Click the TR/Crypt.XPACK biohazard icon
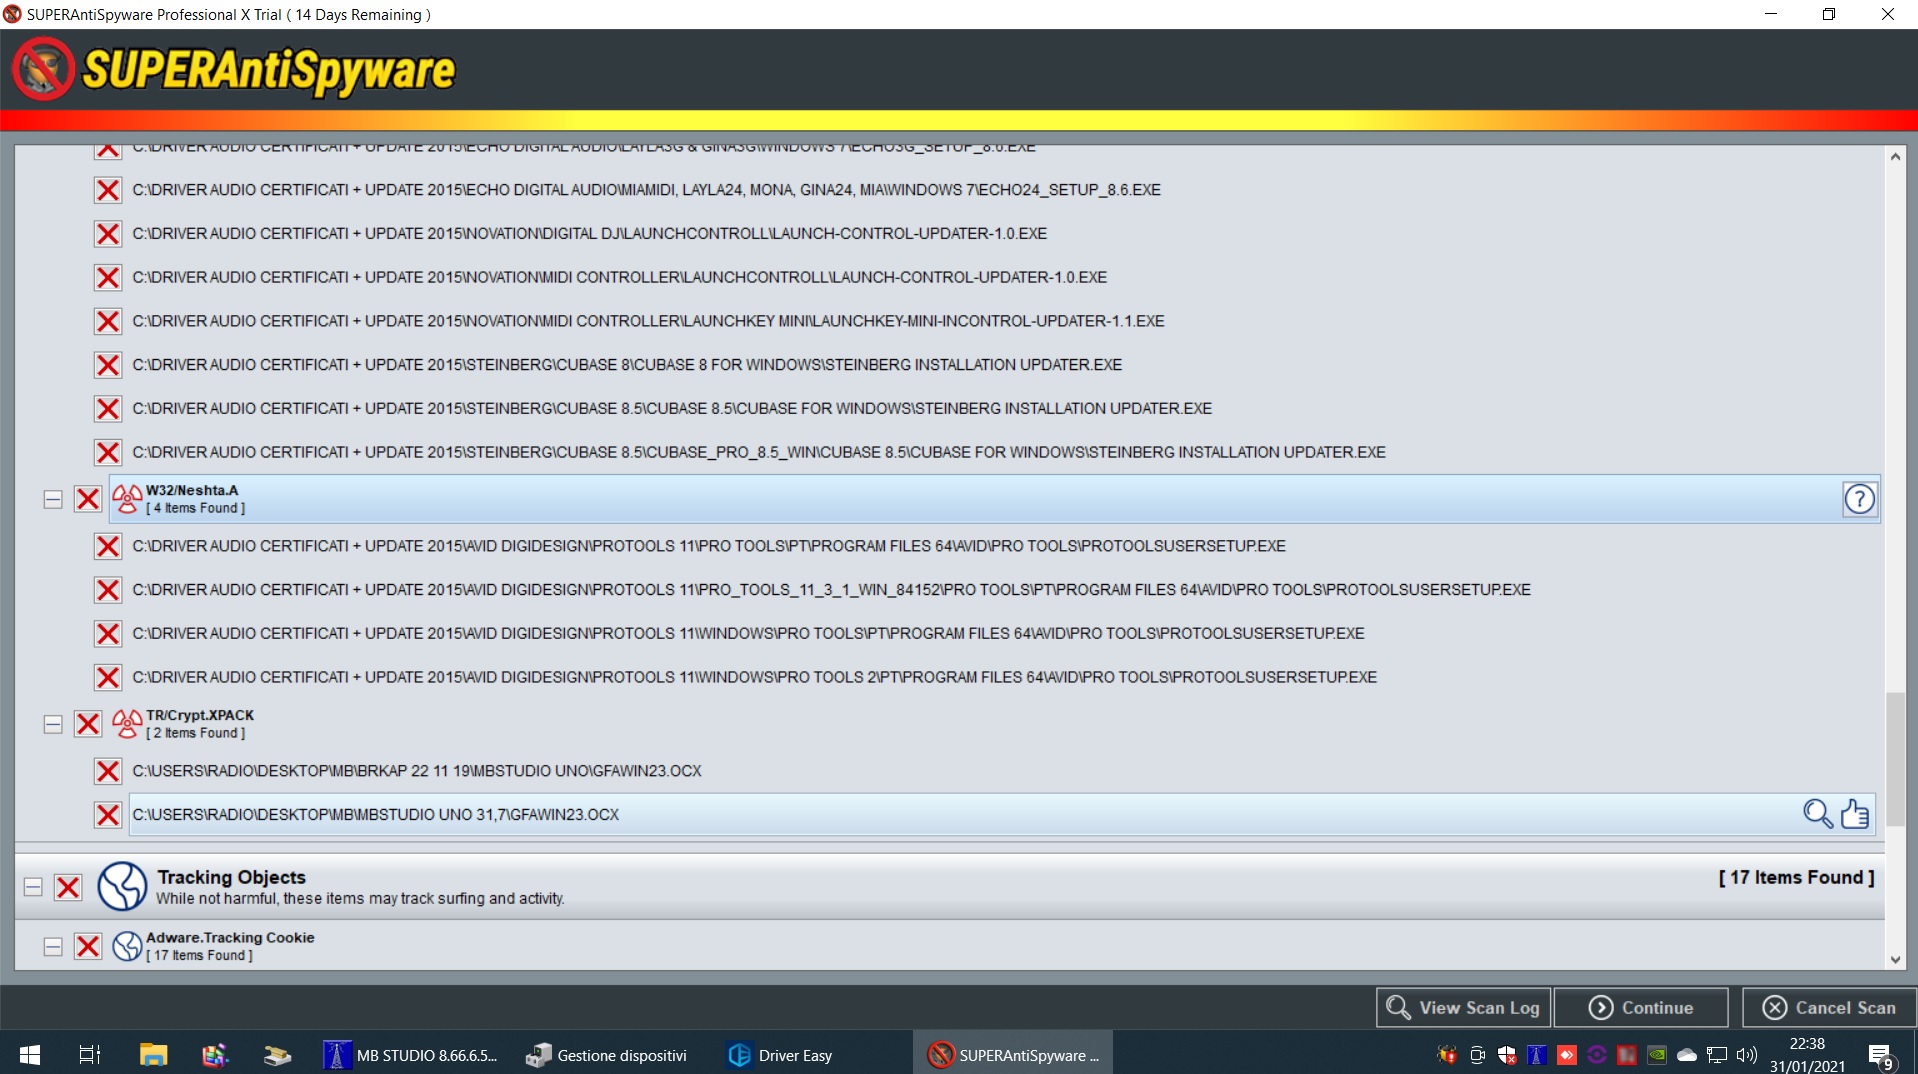The image size is (1918, 1074). [x=127, y=723]
